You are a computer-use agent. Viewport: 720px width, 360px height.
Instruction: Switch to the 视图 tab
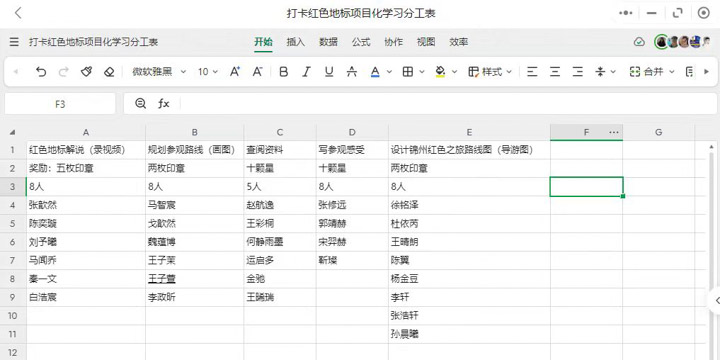tap(426, 42)
